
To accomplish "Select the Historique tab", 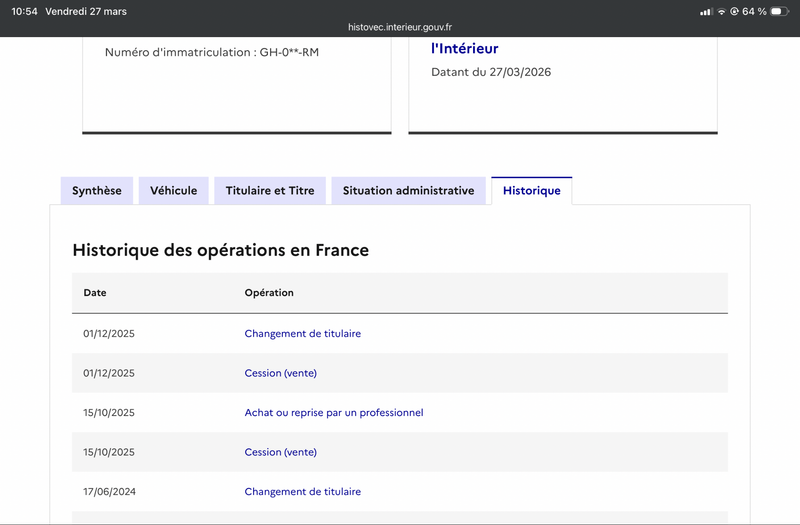I will (x=532, y=190).
